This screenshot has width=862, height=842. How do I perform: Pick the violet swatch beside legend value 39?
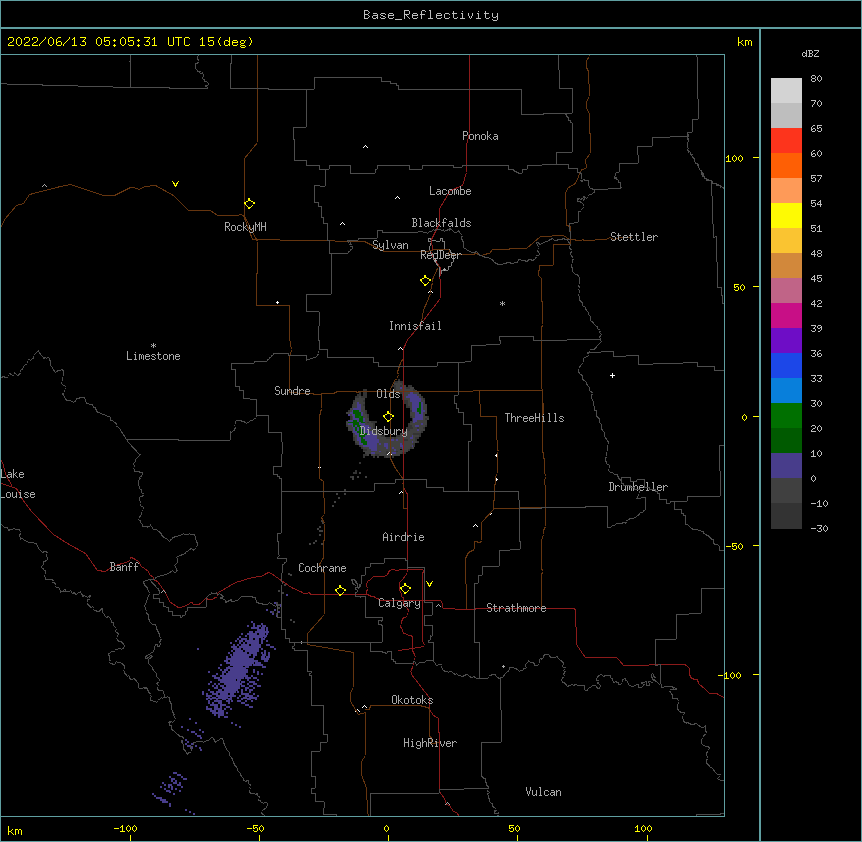coord(786,341)
